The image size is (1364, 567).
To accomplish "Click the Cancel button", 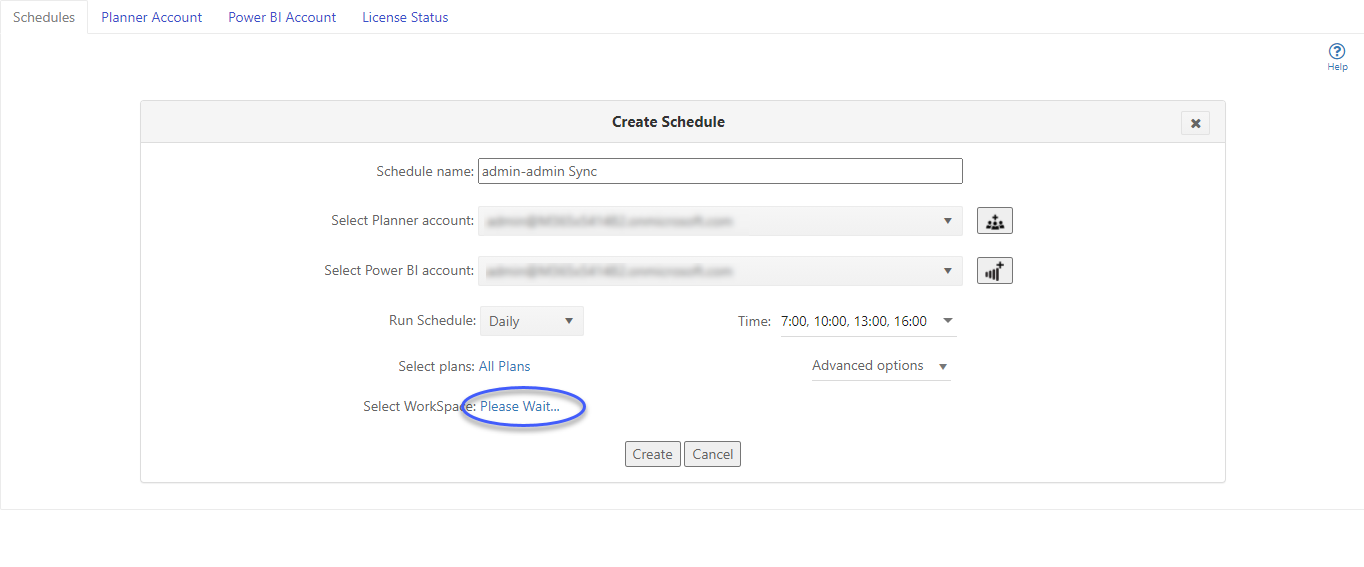I will tap(713, 454).
